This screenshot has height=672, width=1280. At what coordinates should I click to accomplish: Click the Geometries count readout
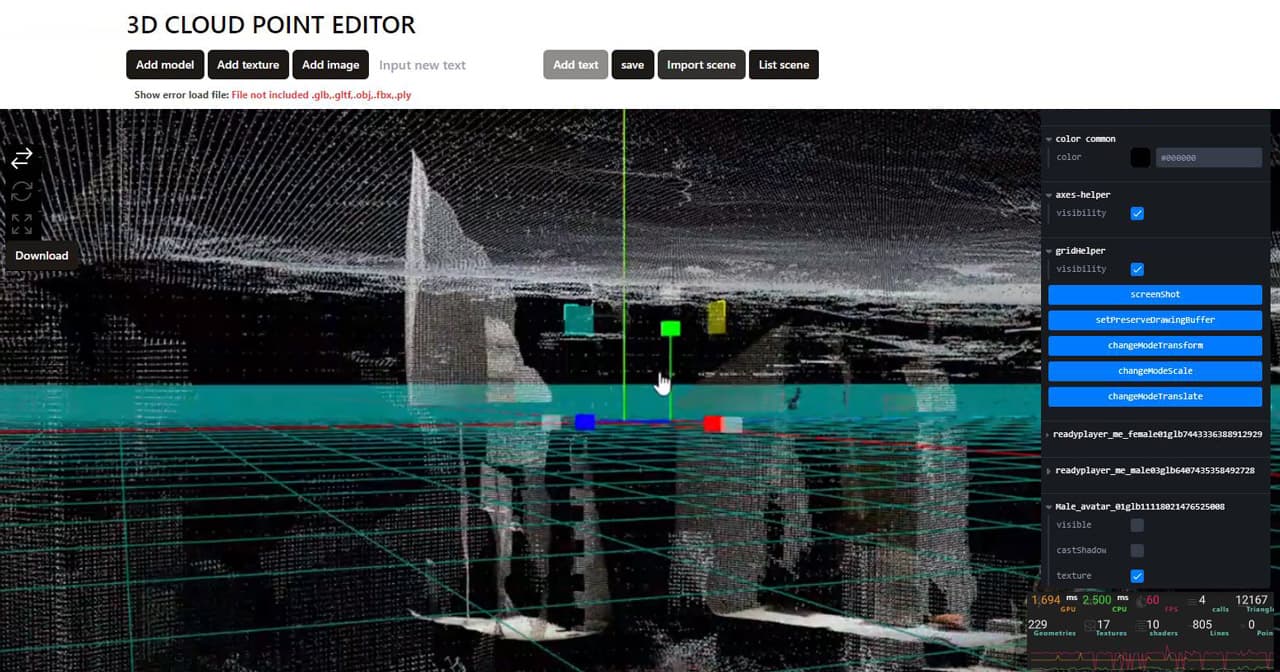tap(1052, 627)
